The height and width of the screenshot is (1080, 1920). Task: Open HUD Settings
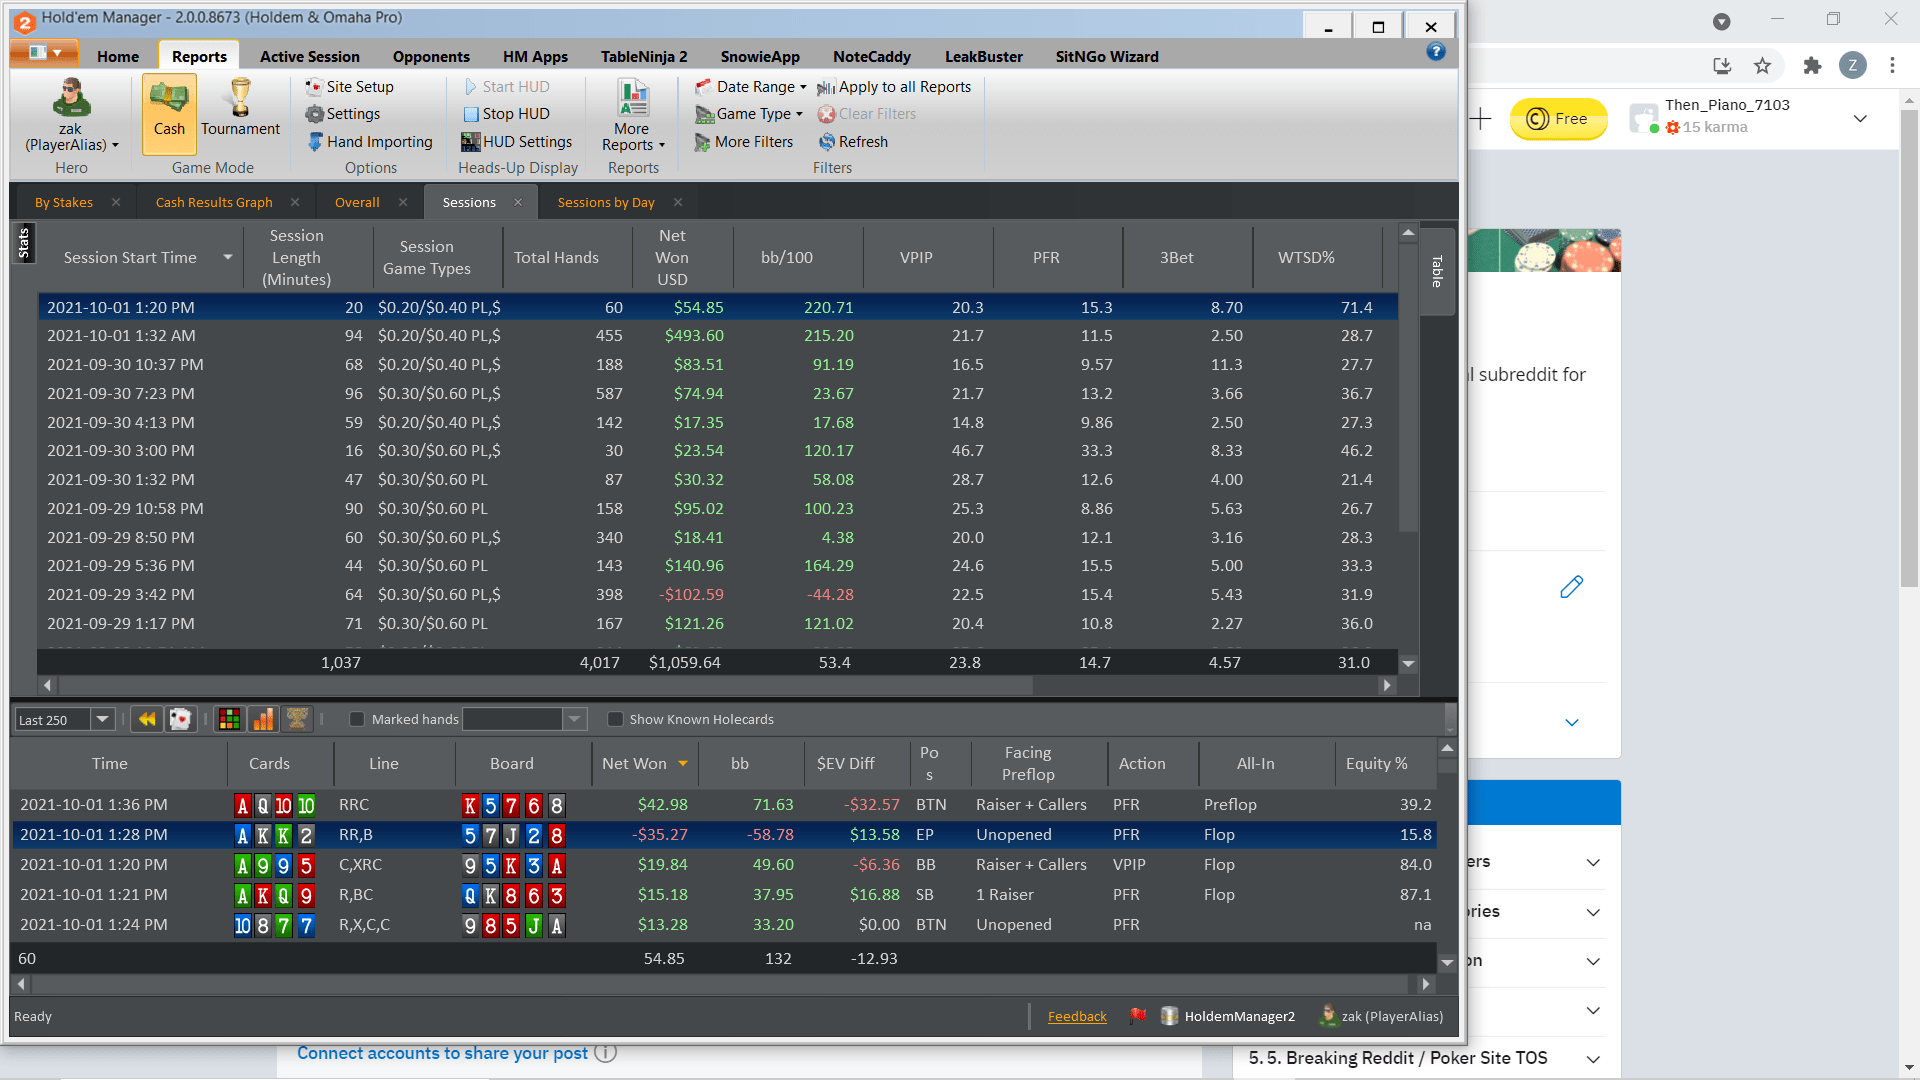[x=517, y=142]
